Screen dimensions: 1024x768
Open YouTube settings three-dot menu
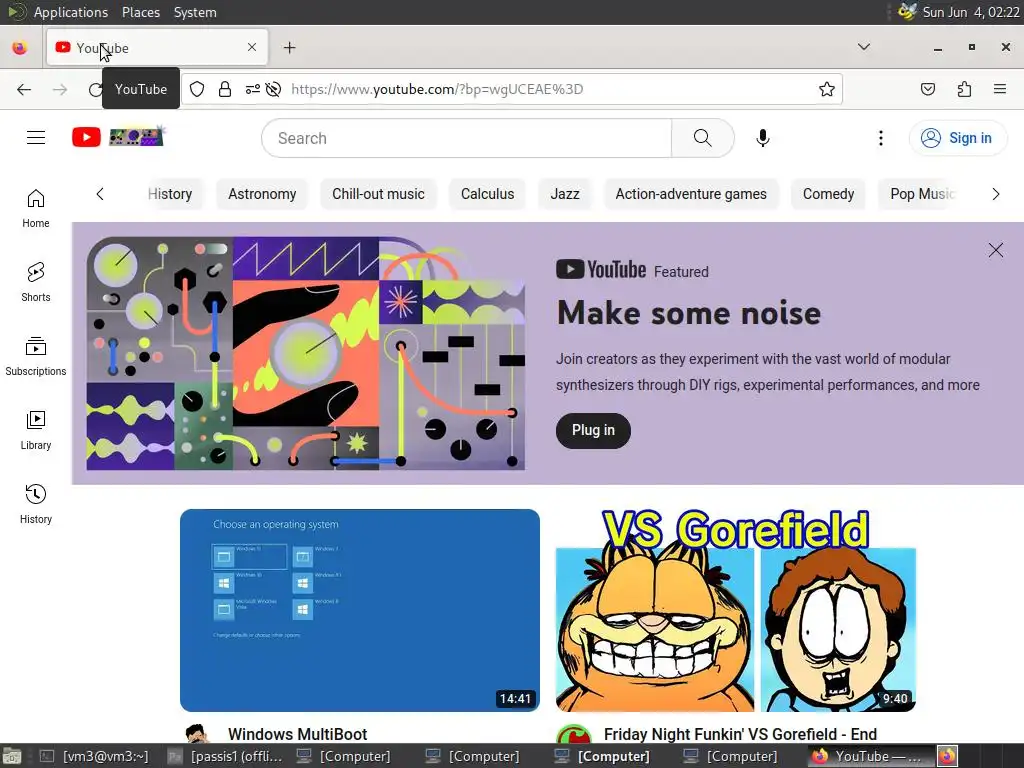pyautogui.click(x=880, y=138)
